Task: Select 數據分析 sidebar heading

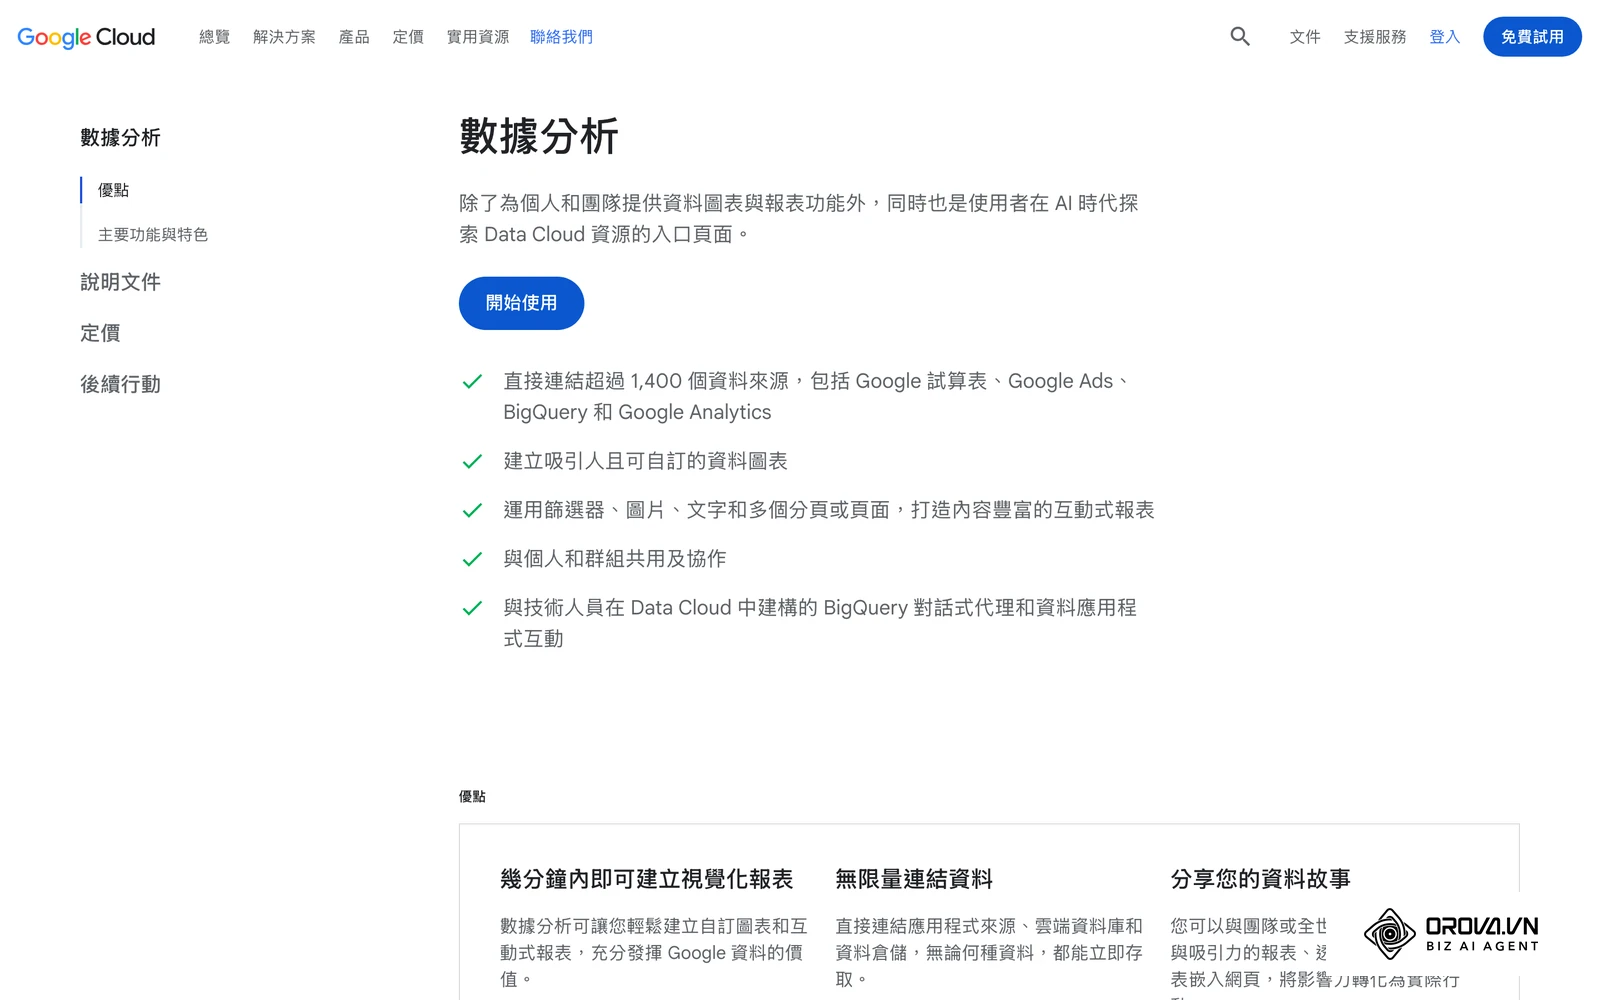Action: (x=120, y=138)
